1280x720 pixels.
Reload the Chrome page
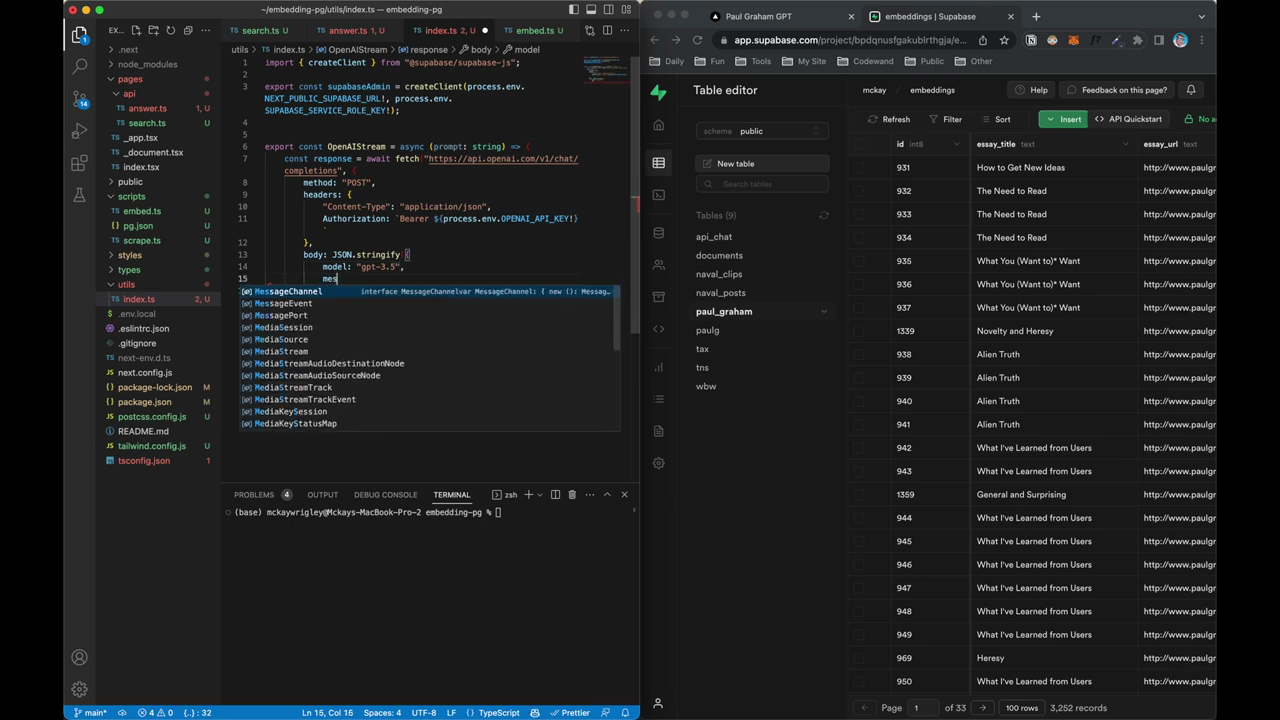click(697, 40)
